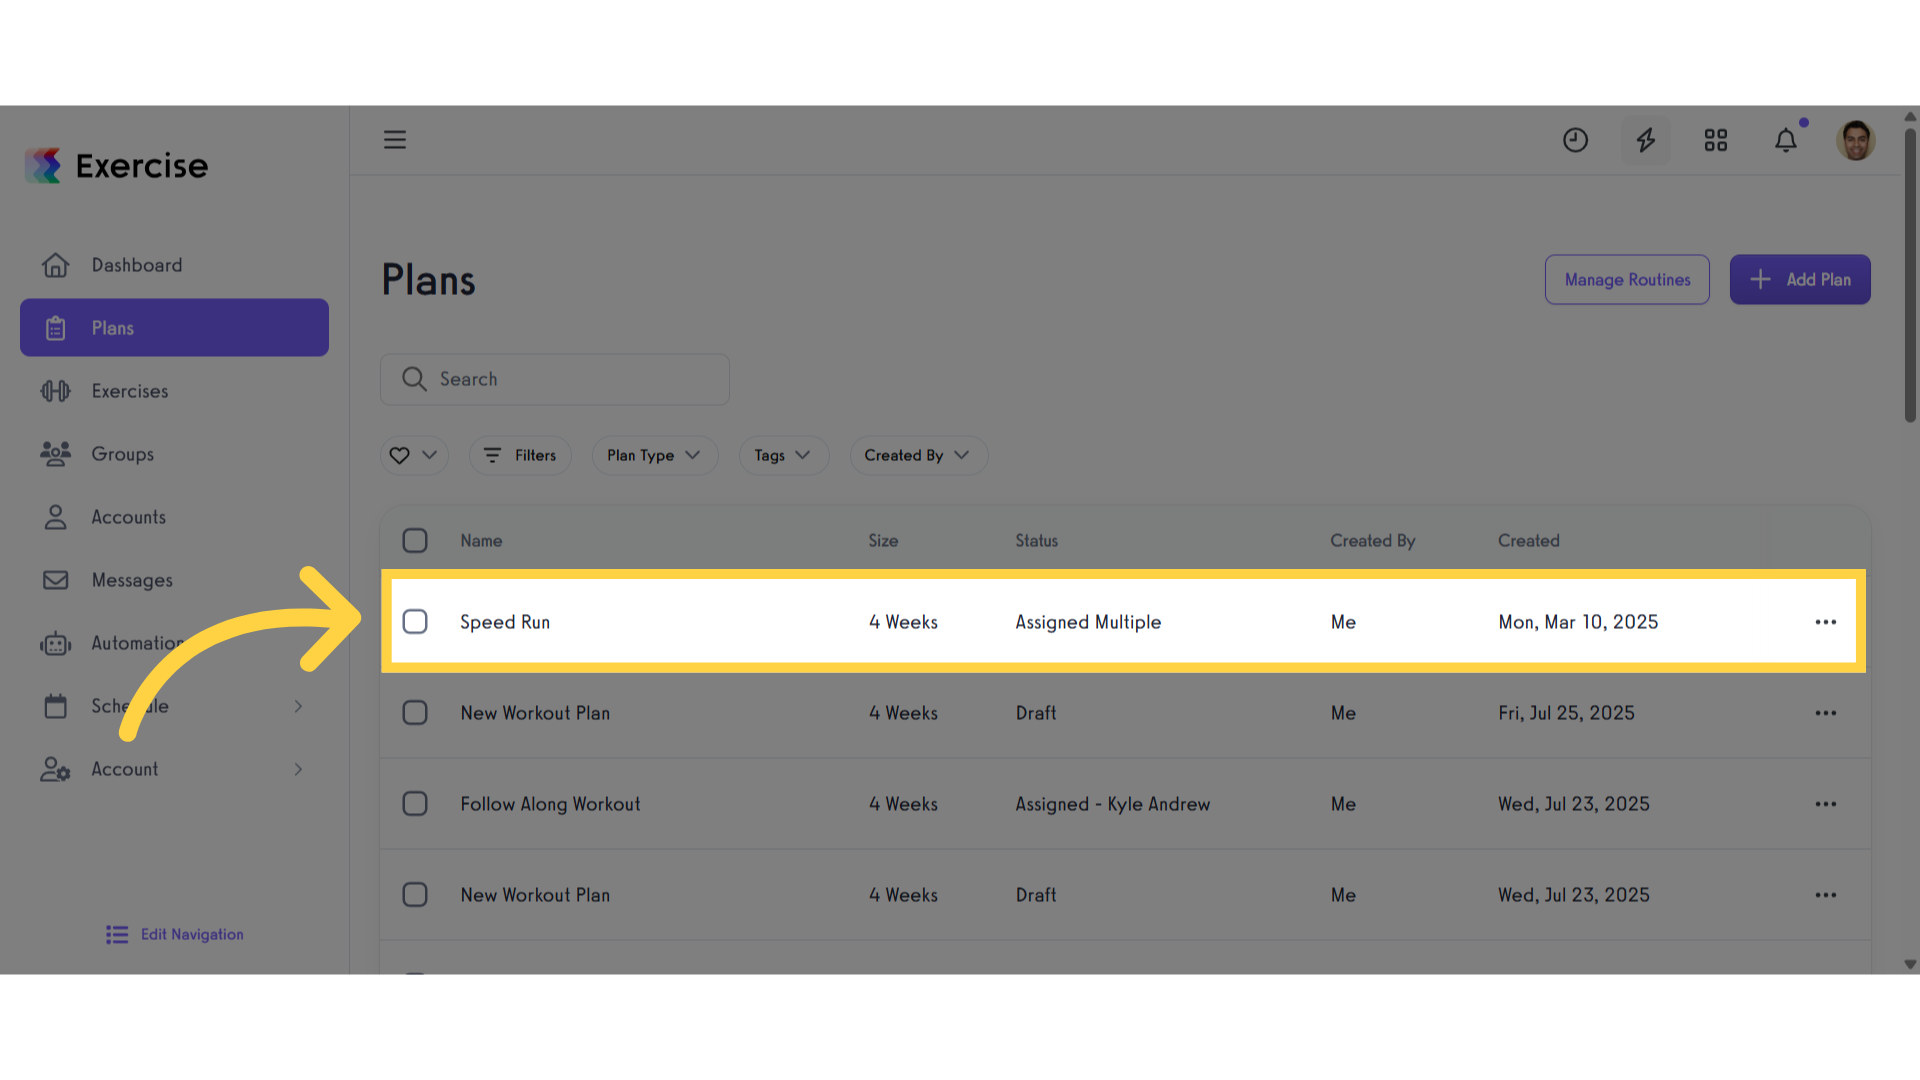Viewport: 1920px width, 1080px height.
Task: Click the scrollbar down arrow
Action: (1910, 965)
